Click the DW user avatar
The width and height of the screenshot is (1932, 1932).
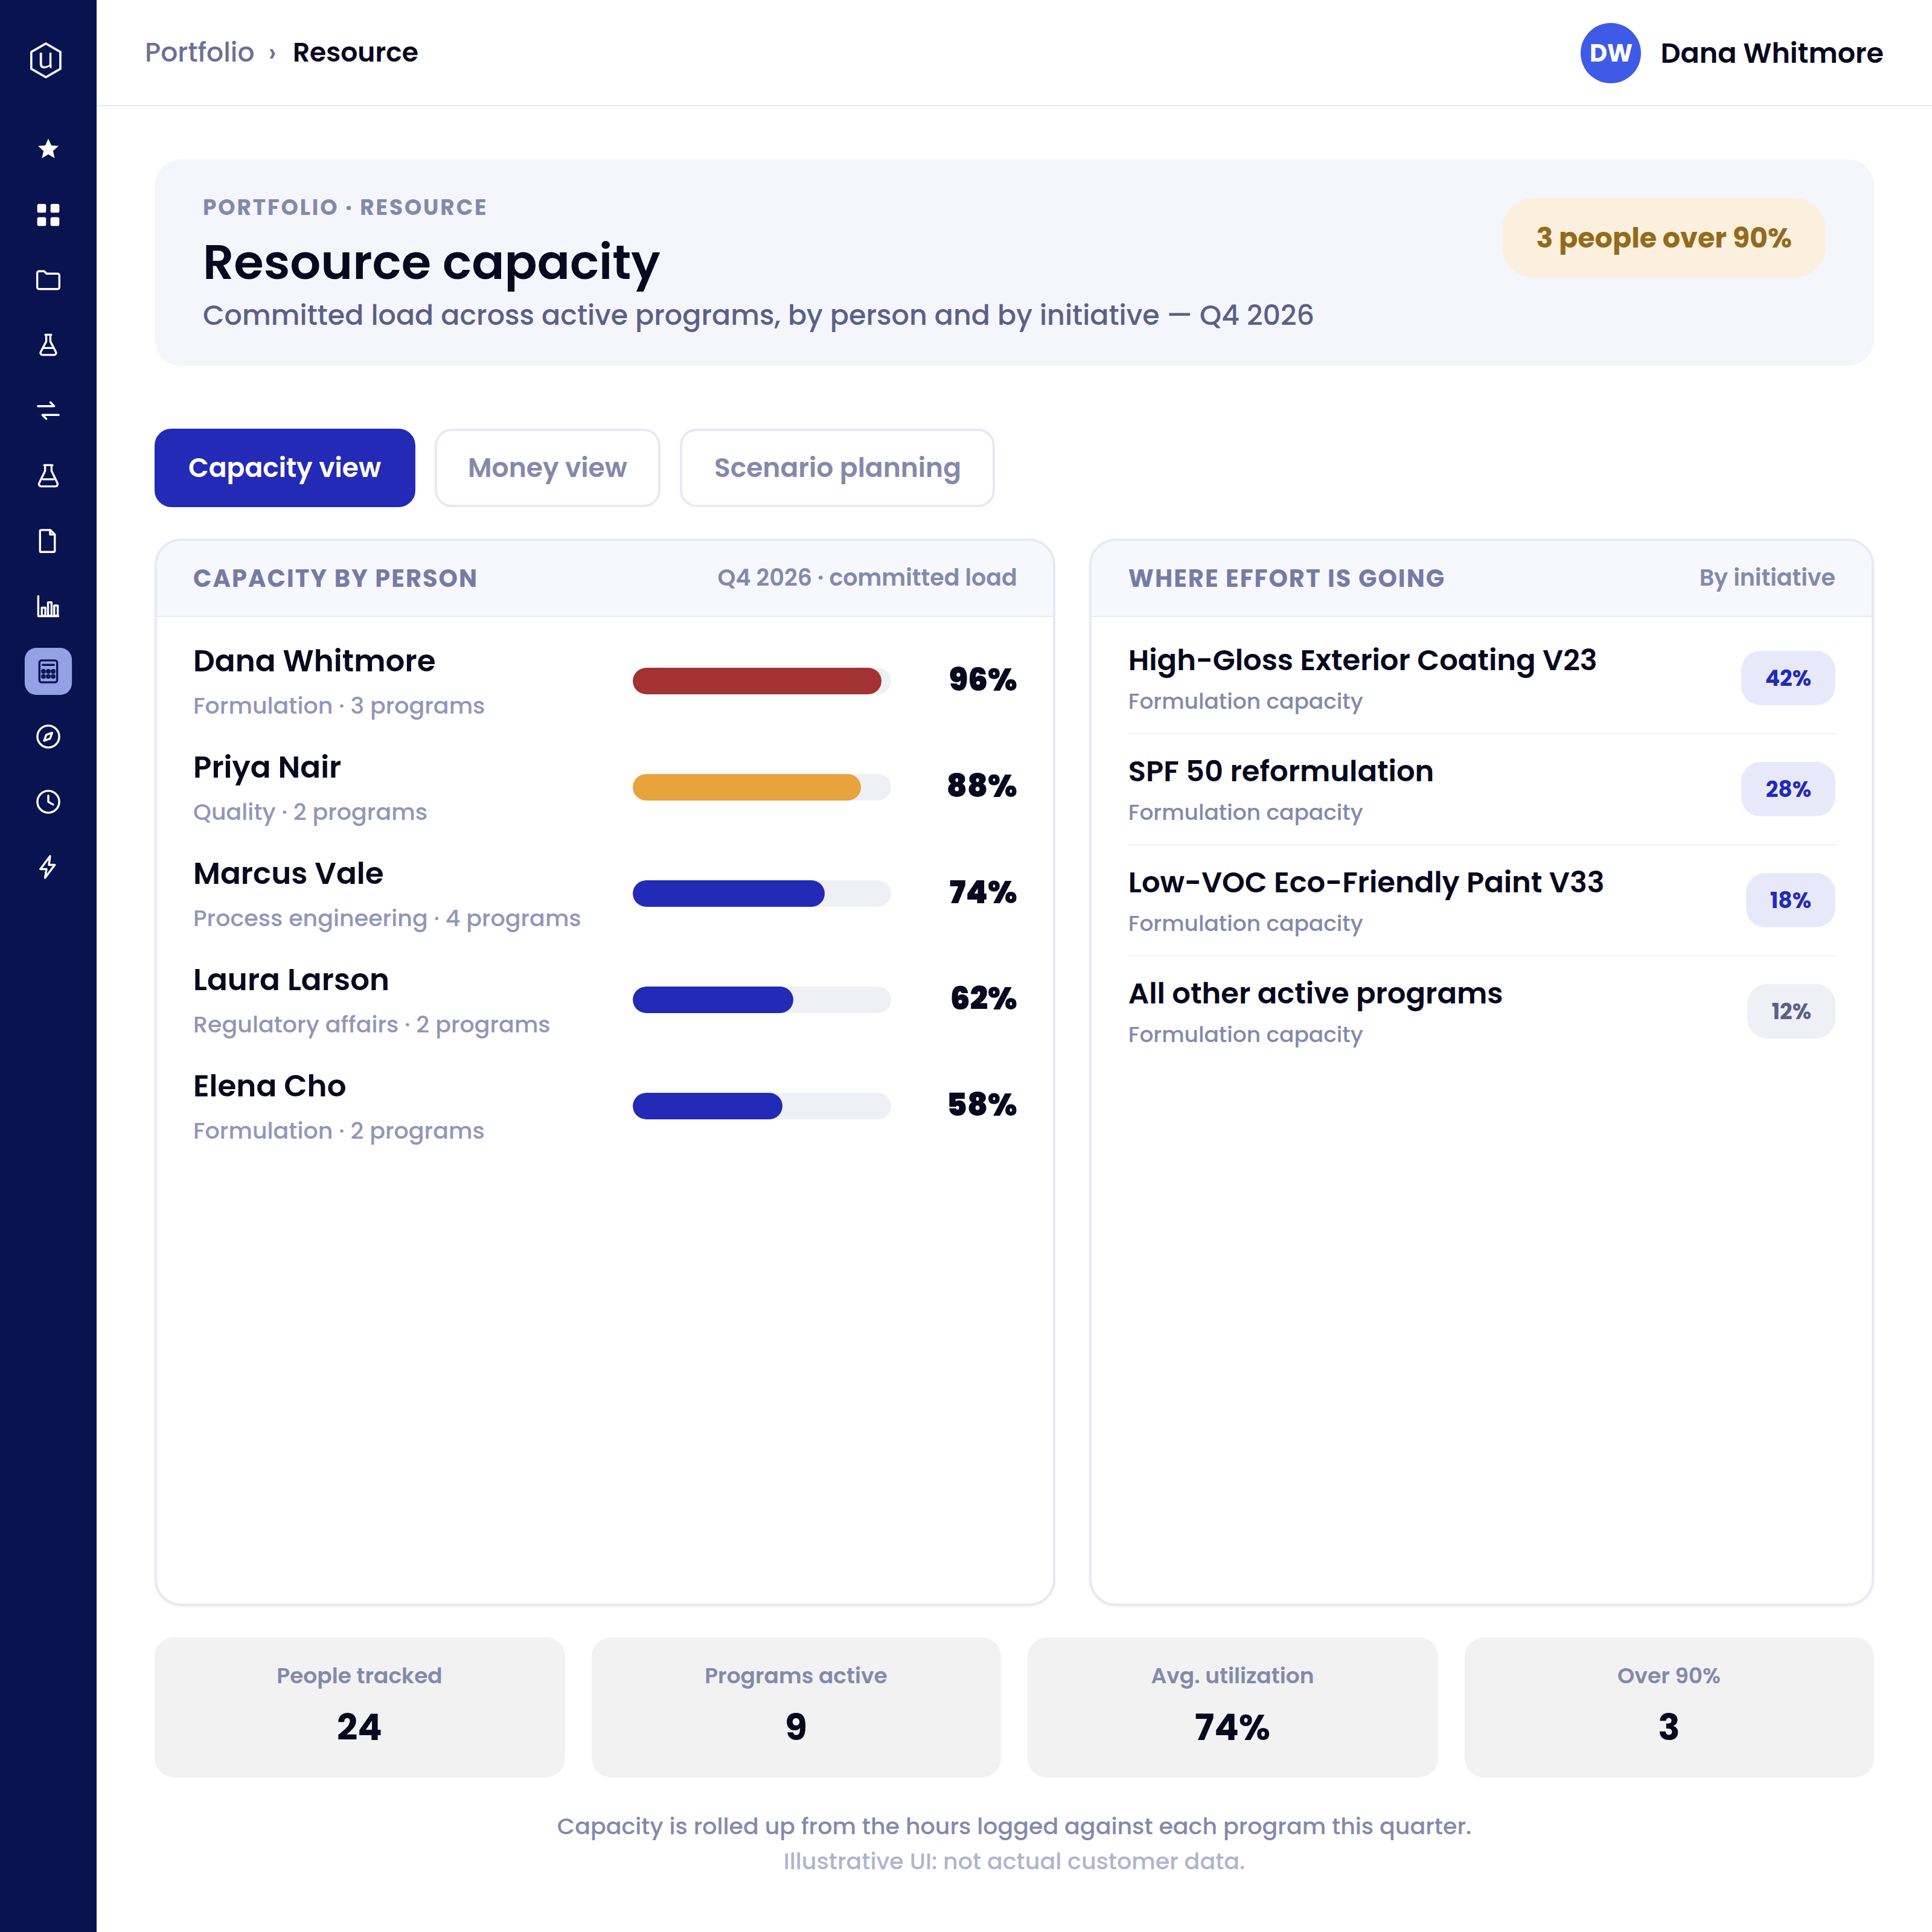[x=1610, y=53]
